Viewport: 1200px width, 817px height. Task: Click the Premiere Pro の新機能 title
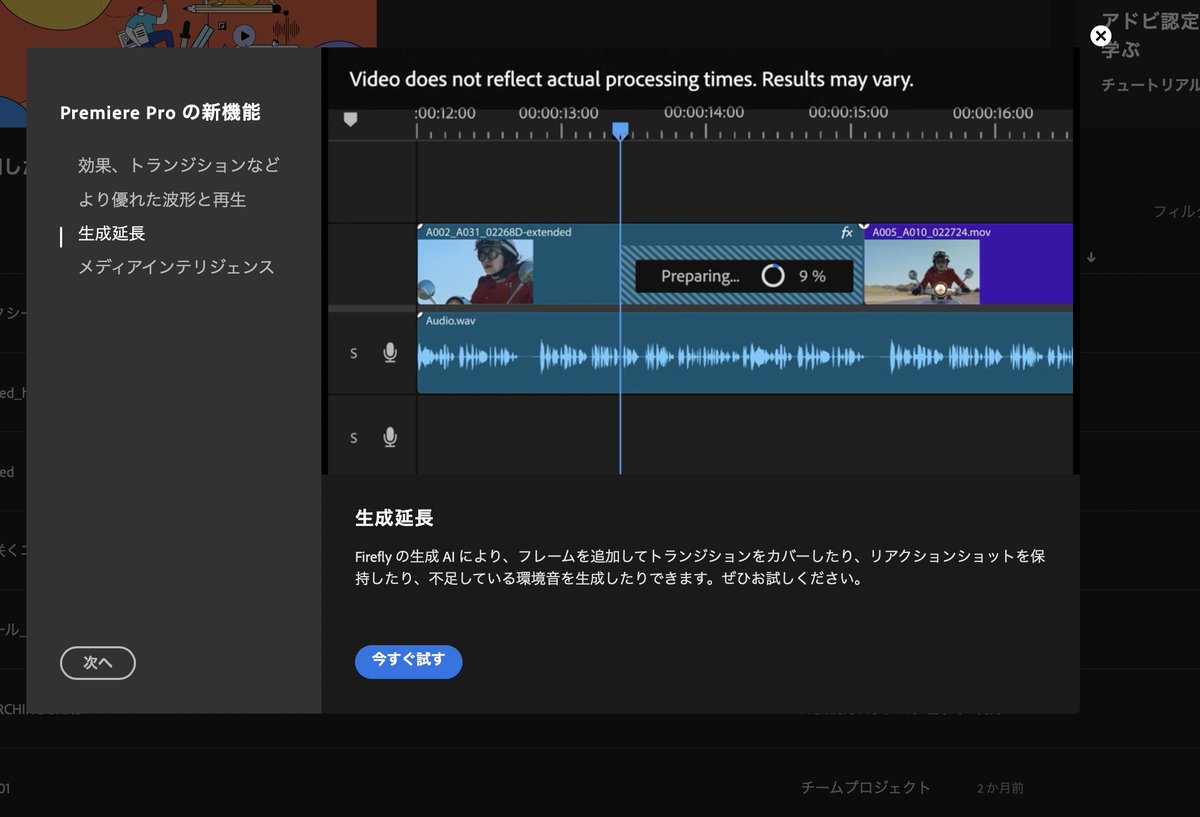click(x=160, y=113)
